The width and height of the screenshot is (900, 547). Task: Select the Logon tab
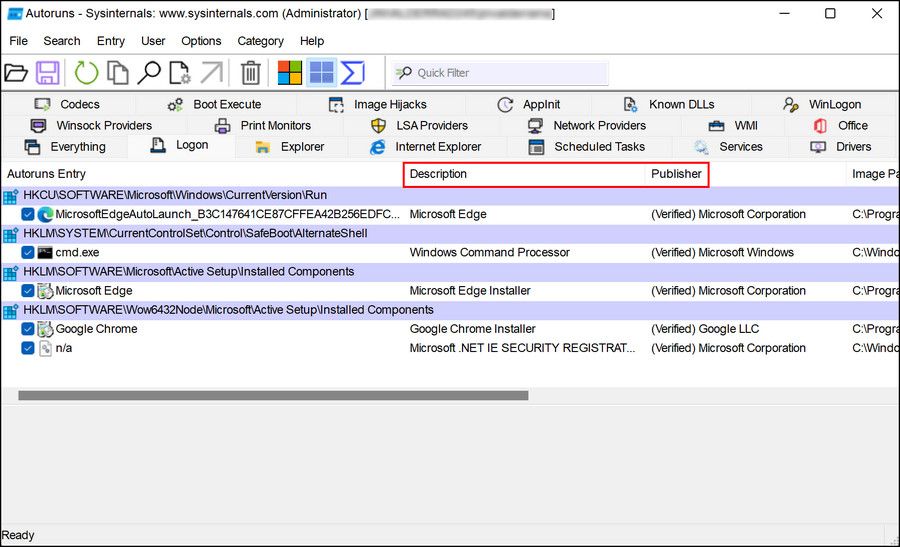(x=180, y=145)
